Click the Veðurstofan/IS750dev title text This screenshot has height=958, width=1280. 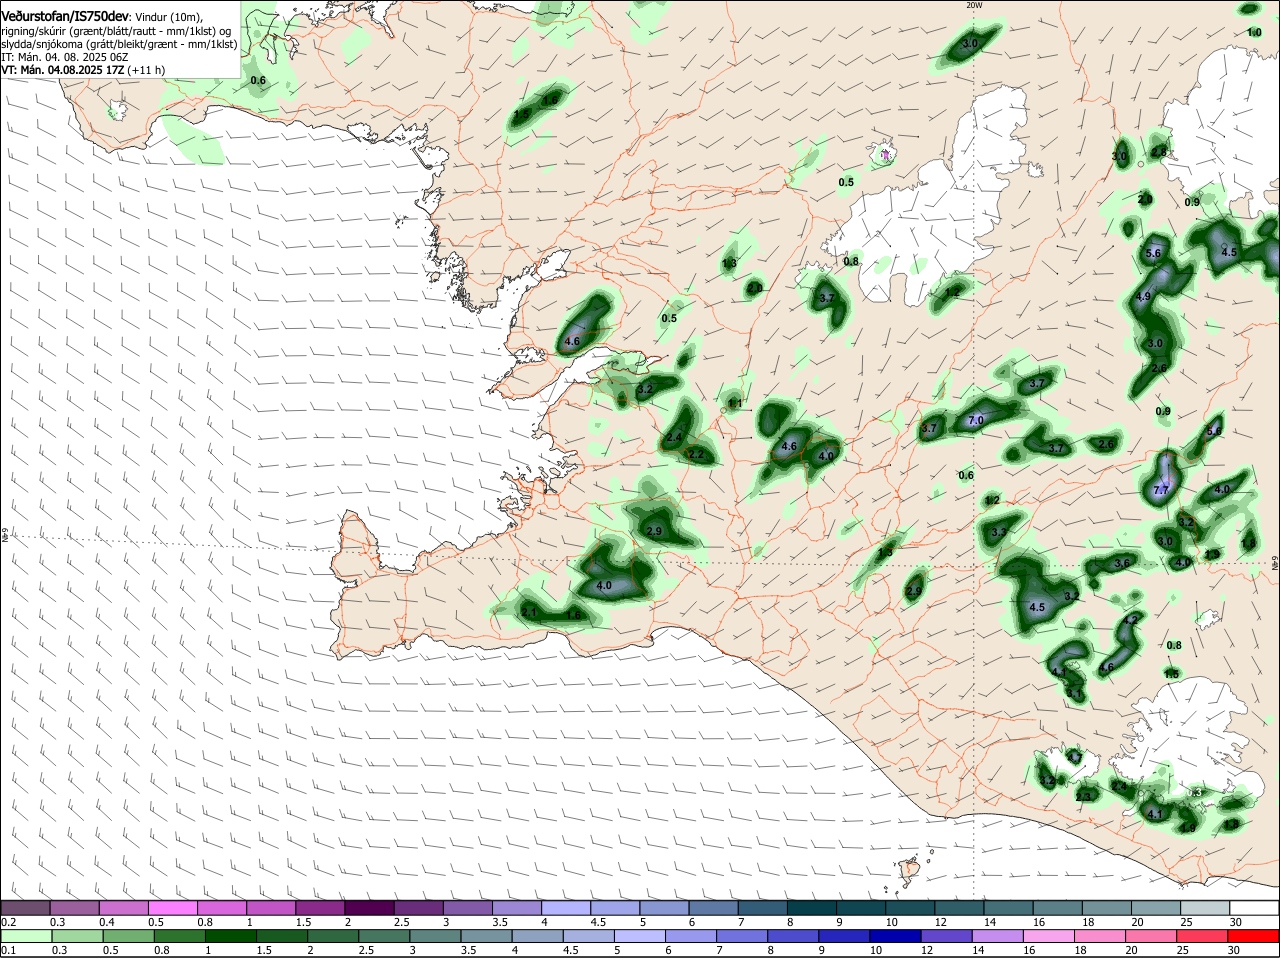65,15
